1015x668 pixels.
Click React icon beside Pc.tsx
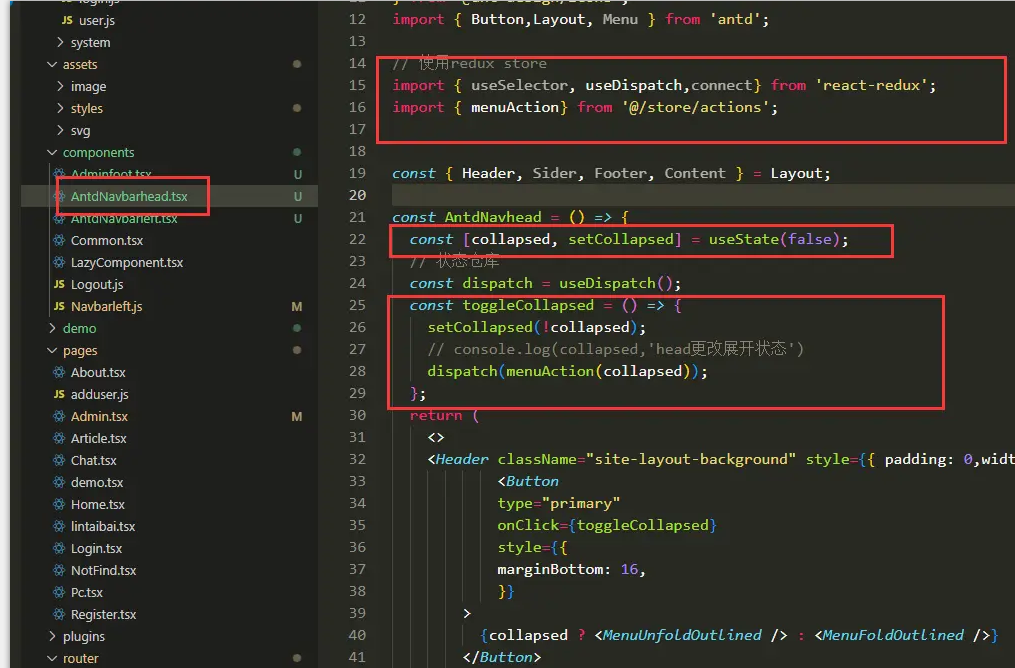60,593
